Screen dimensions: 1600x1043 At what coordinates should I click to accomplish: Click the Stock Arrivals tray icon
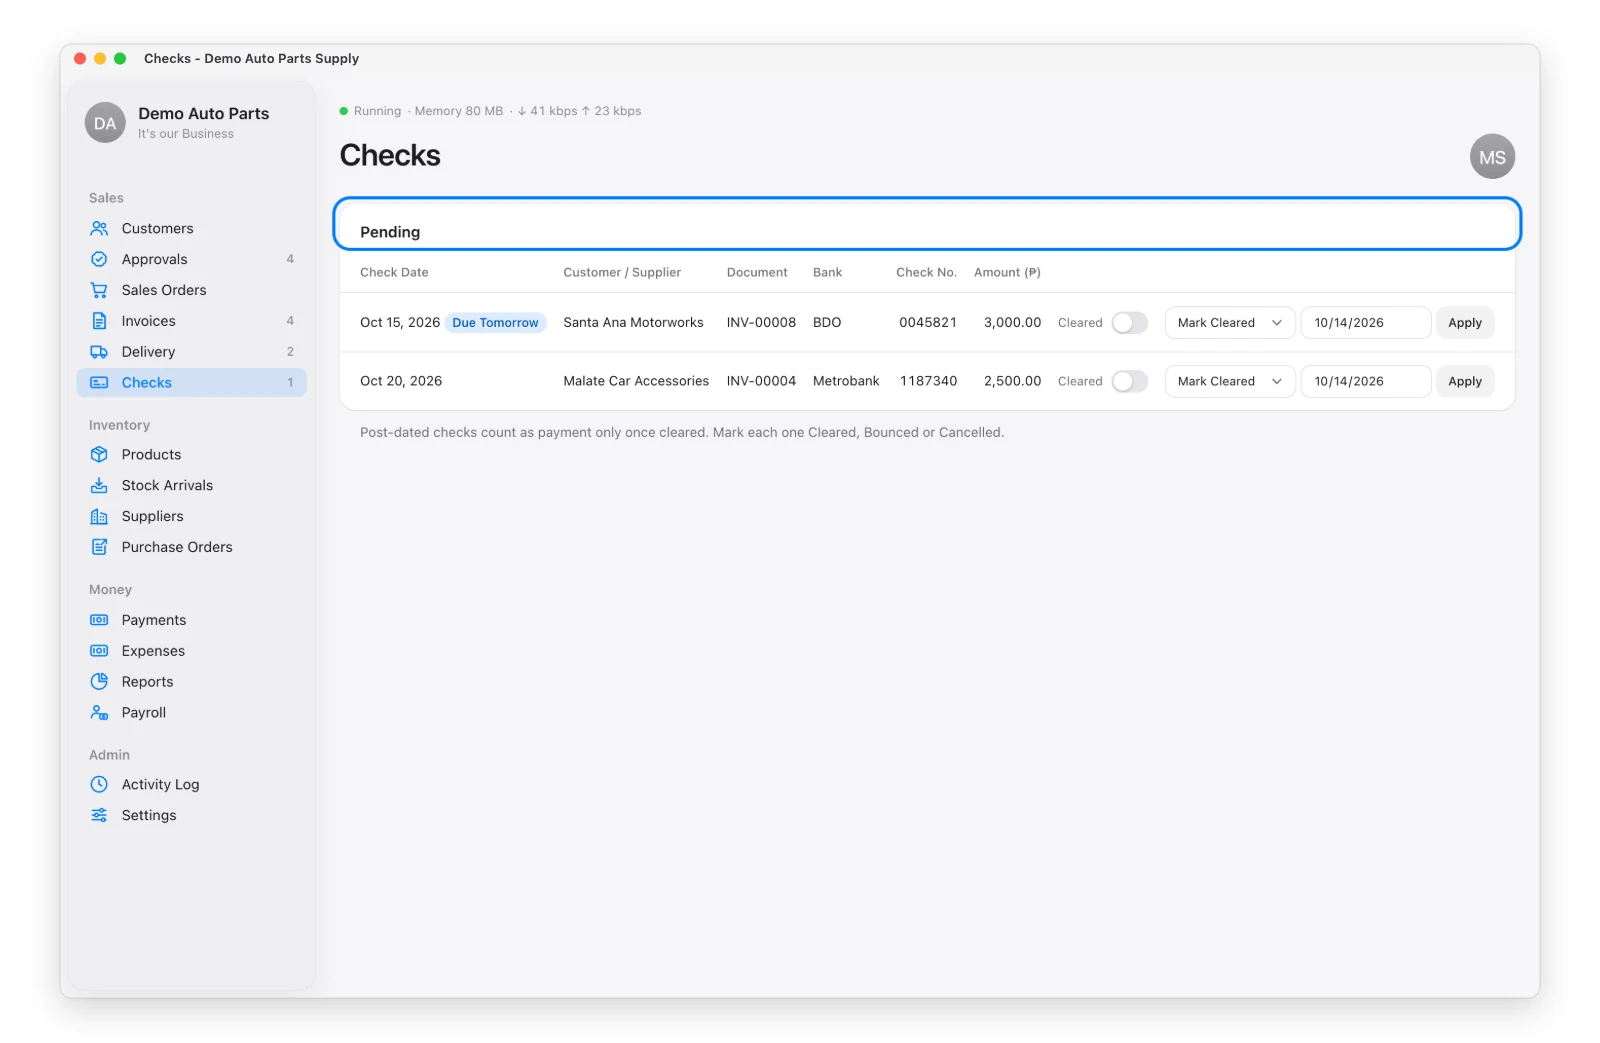(99, 485)
